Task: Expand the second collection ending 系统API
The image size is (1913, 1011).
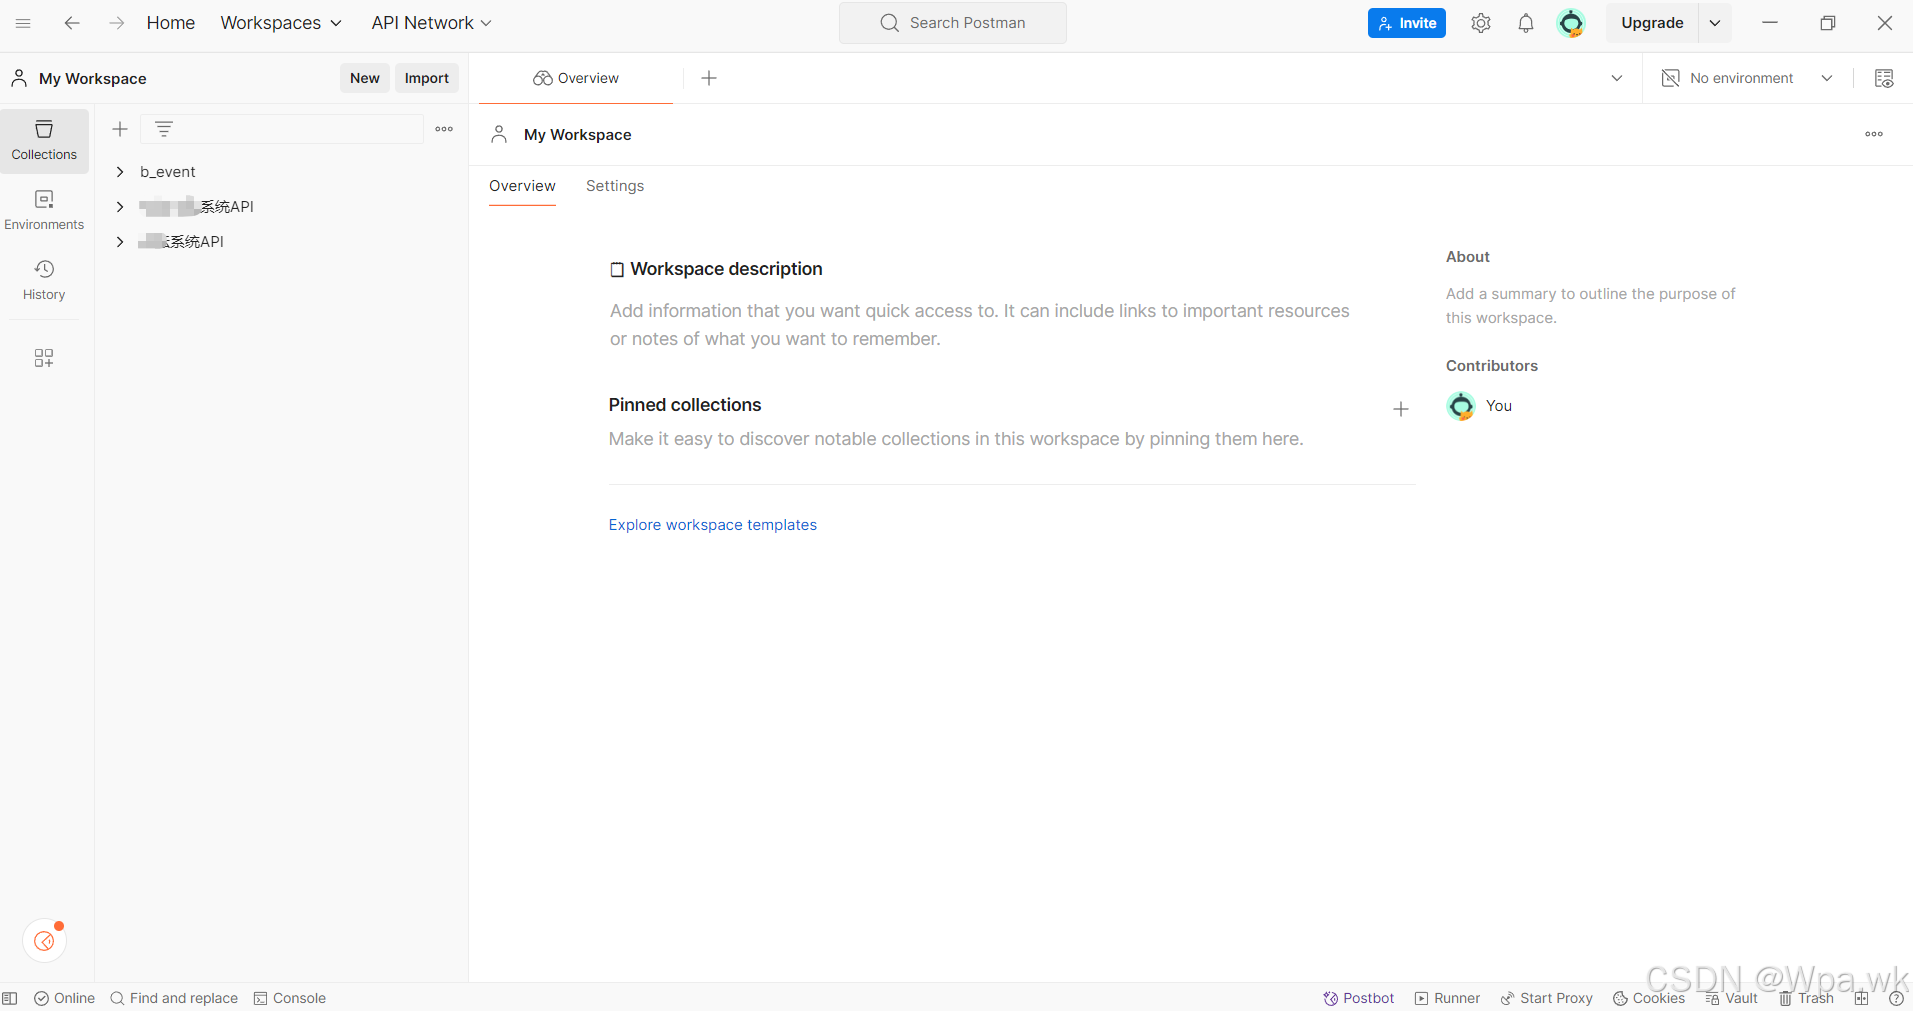Action: click(120, 207)
